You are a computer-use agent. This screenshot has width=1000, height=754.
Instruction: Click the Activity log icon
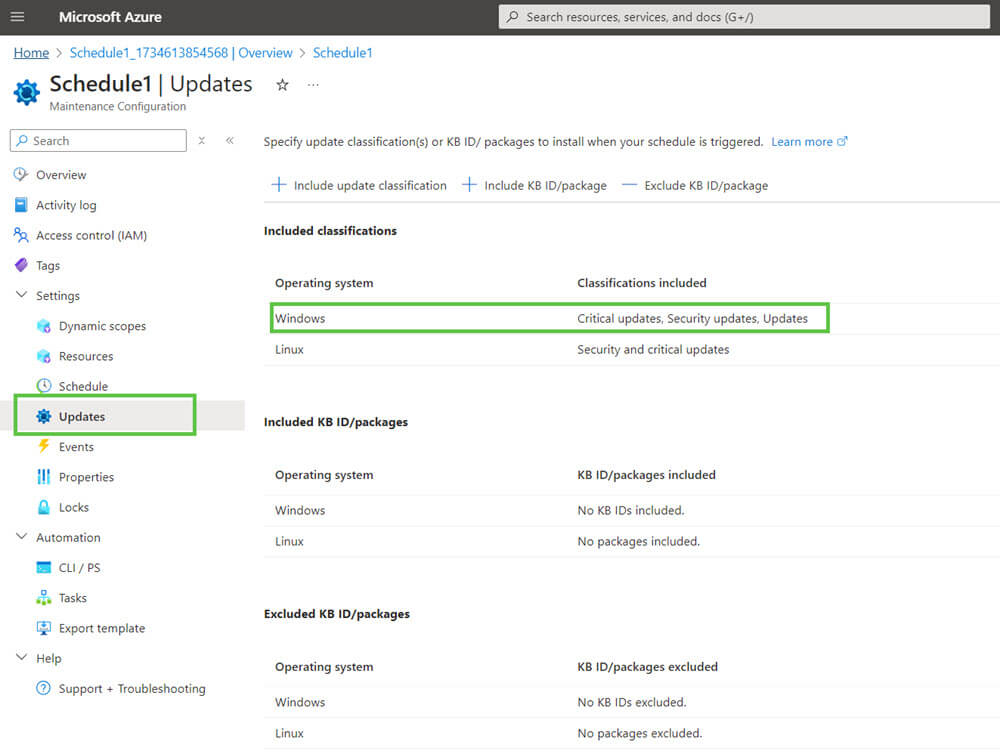tap(21, 205)
